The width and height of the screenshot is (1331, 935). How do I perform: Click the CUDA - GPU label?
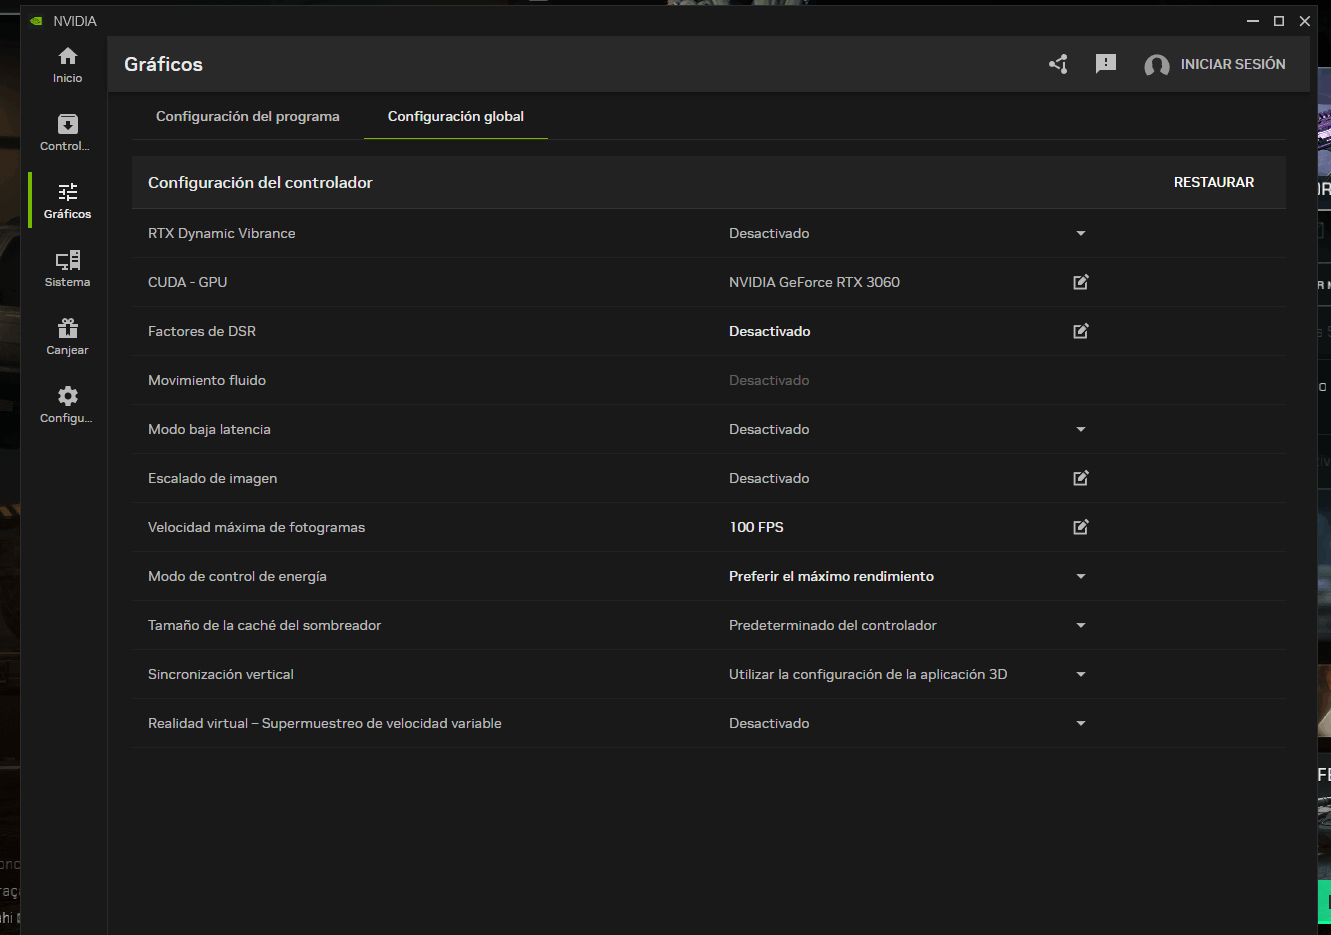188,282
